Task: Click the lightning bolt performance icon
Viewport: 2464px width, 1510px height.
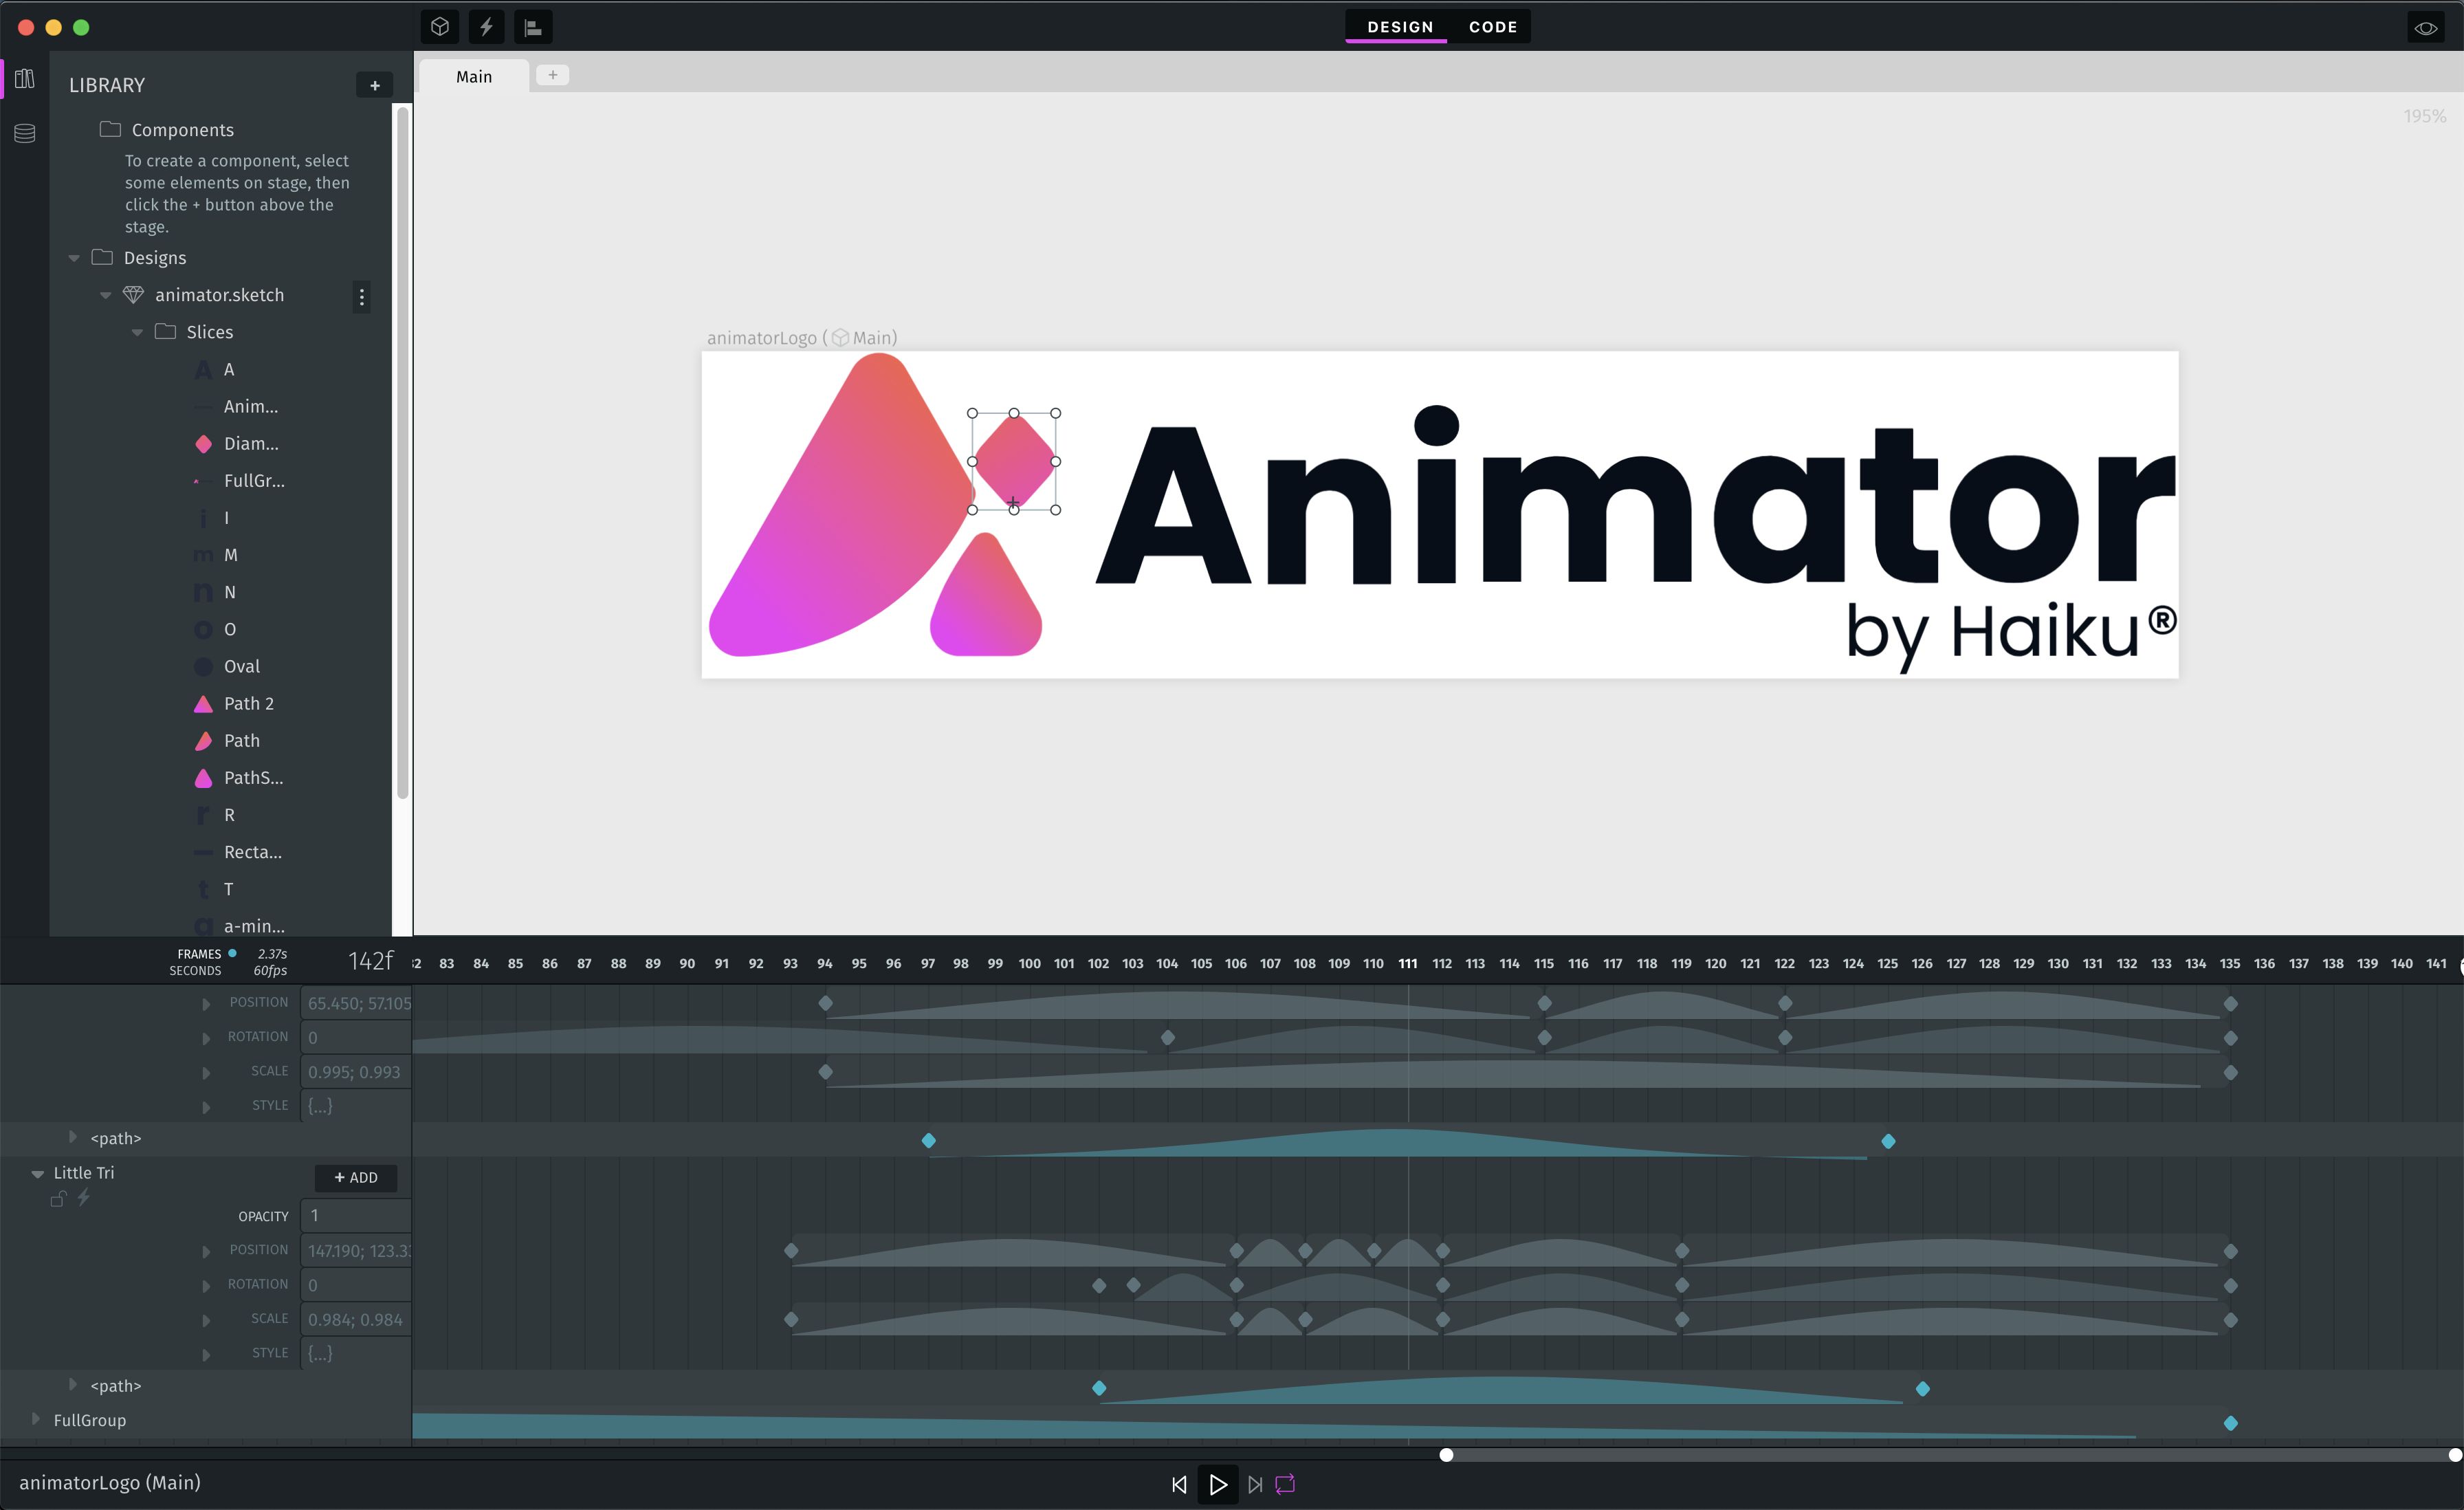Action: click(x=486, y=26)
